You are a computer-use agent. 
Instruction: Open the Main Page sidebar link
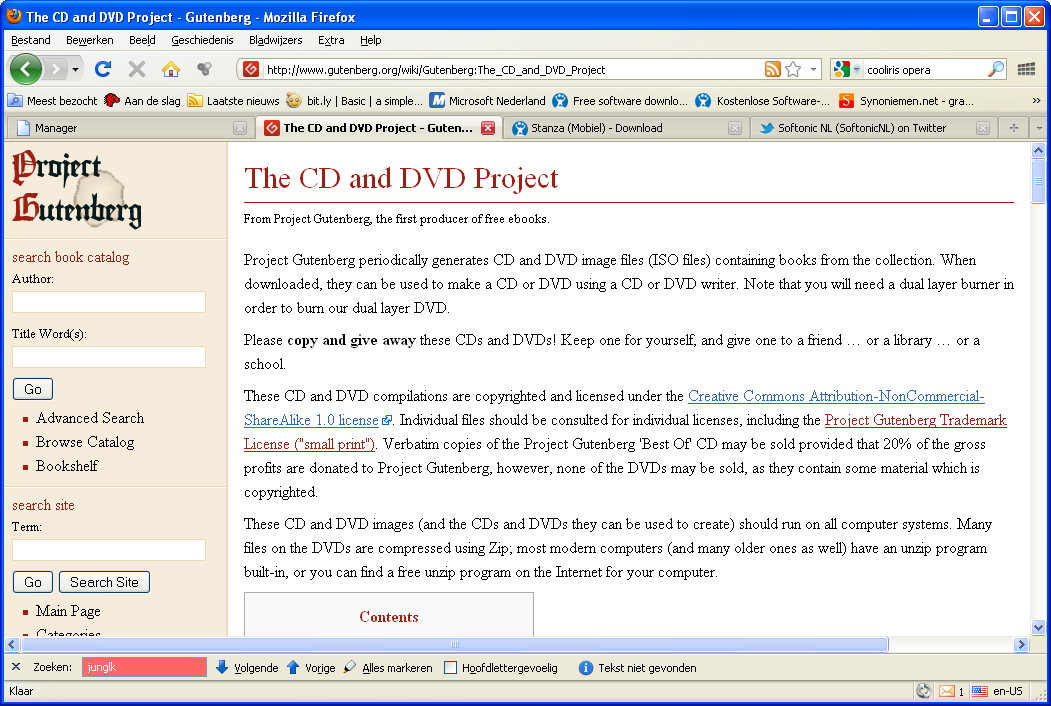pos(68,611)
